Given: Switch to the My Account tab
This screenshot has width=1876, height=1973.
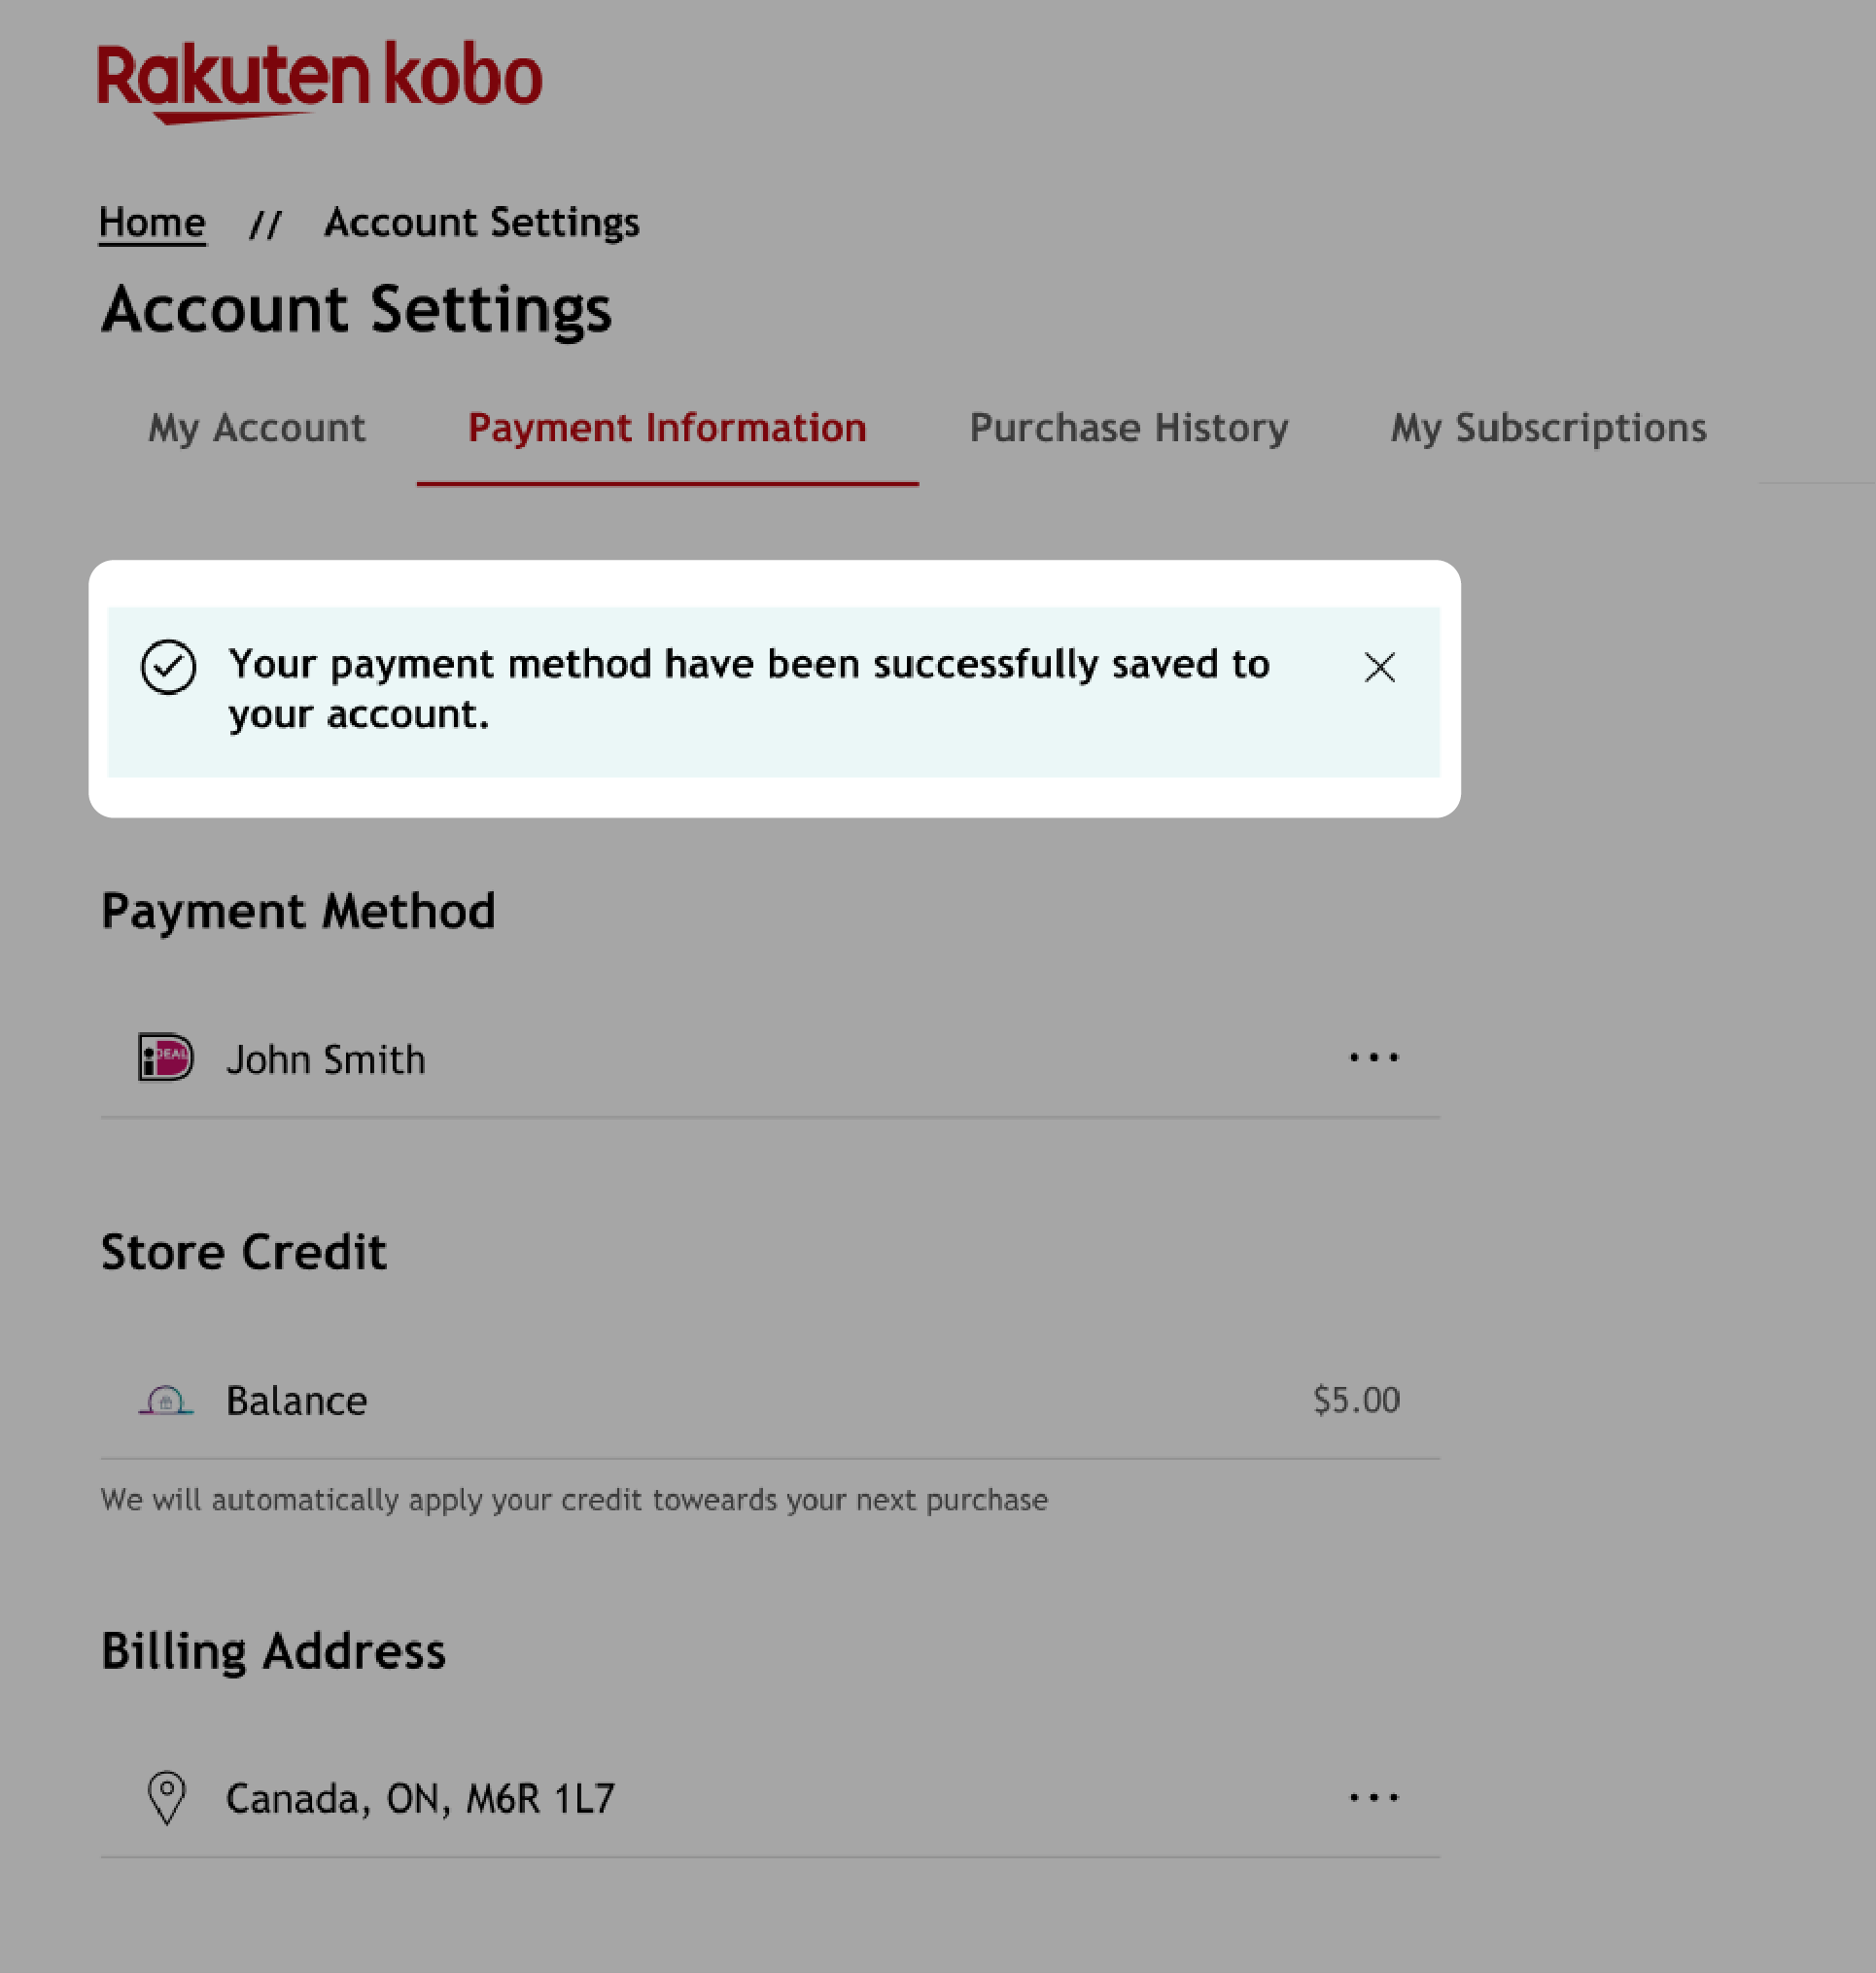Looking at the screenshot, I should pyautogui.click(x=258, y=427).
